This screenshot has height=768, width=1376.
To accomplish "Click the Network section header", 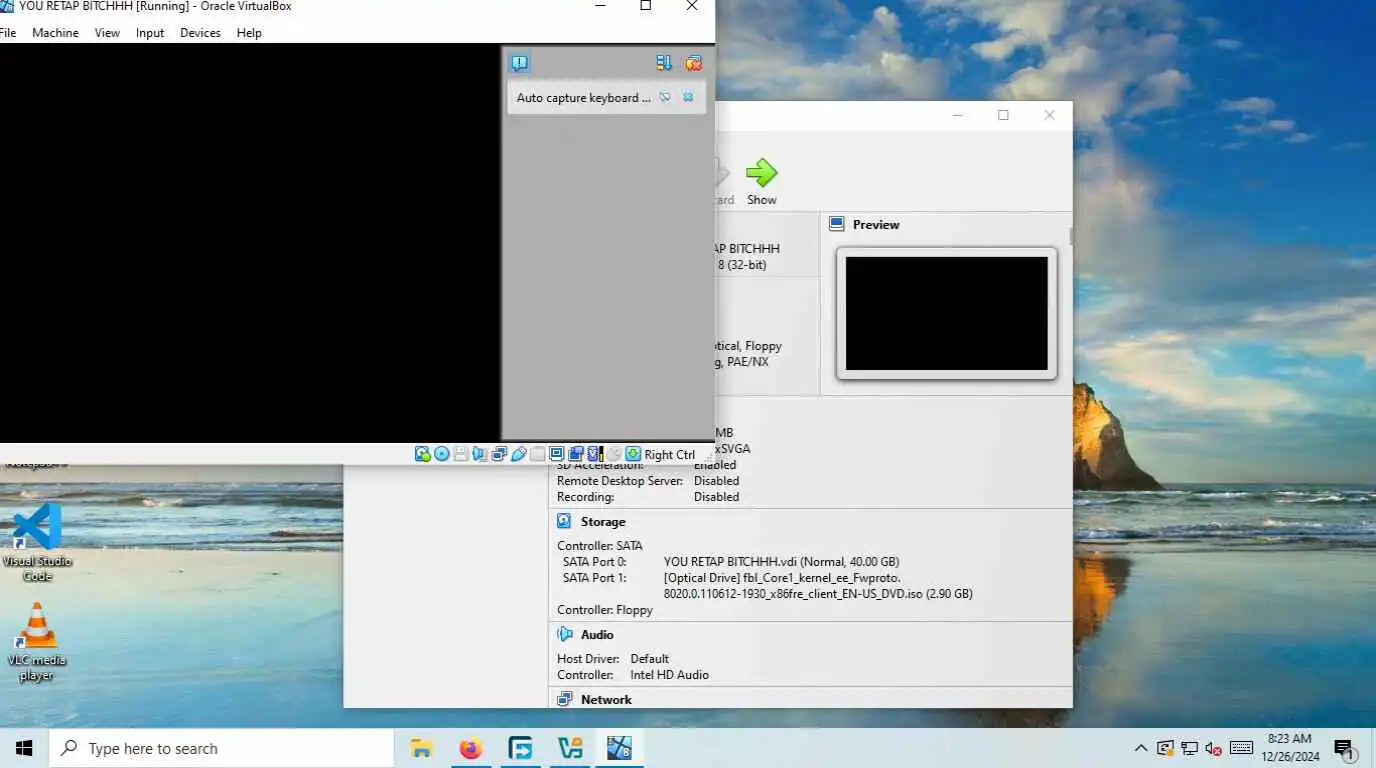I will [606, 700].
